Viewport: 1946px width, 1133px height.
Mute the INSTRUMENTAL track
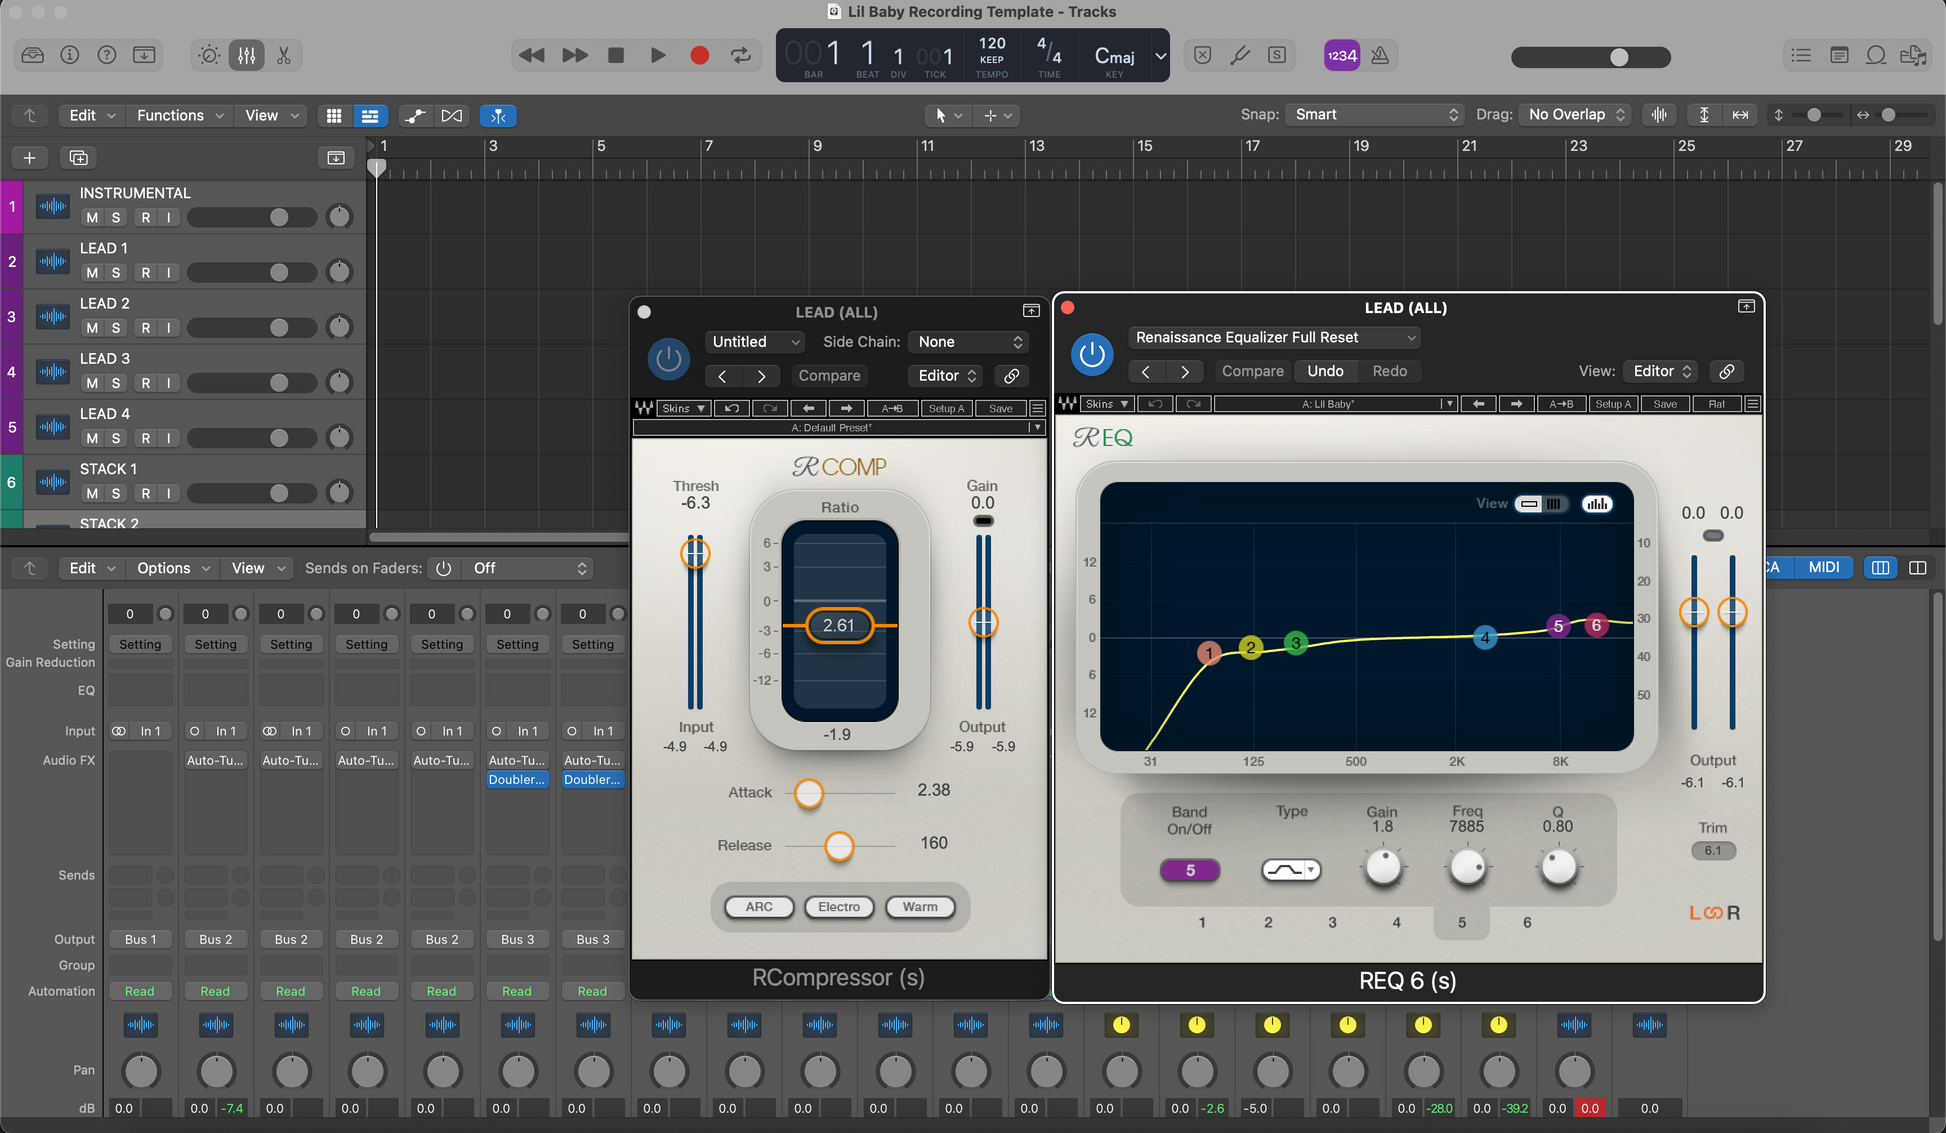click(x=92, y=217)
